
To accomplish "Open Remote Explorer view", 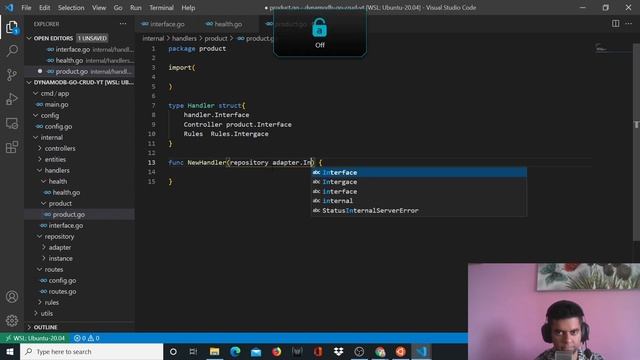I will pyautogui.click(x=12, y=123).
